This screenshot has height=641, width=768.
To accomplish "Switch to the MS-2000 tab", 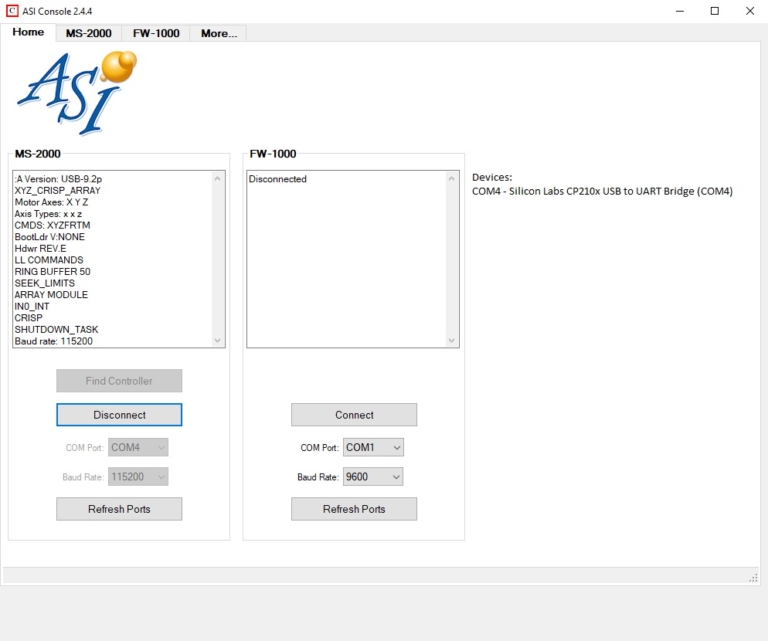I will point(89,33).
